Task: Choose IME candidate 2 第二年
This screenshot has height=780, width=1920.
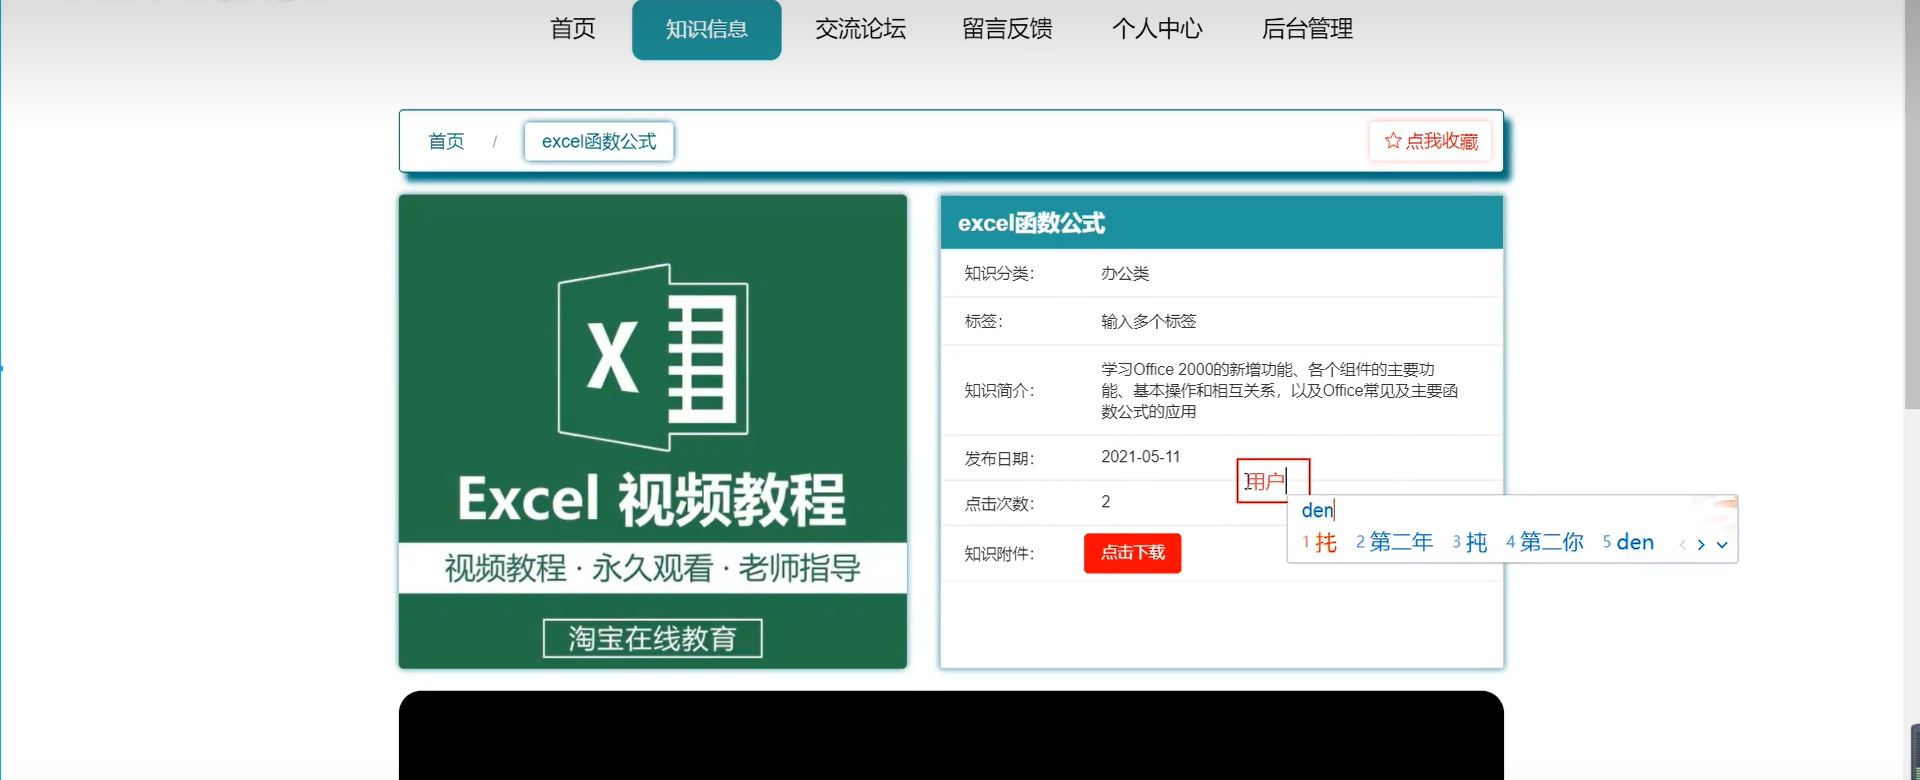Action: click(x=1395, y=542)
